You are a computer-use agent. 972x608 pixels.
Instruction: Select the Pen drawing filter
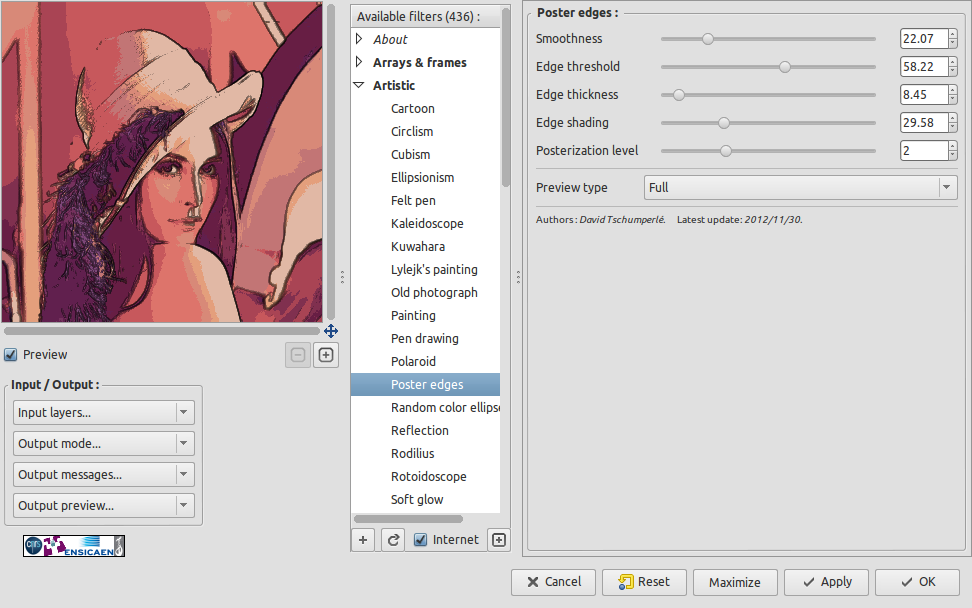[x=424, y=339]
